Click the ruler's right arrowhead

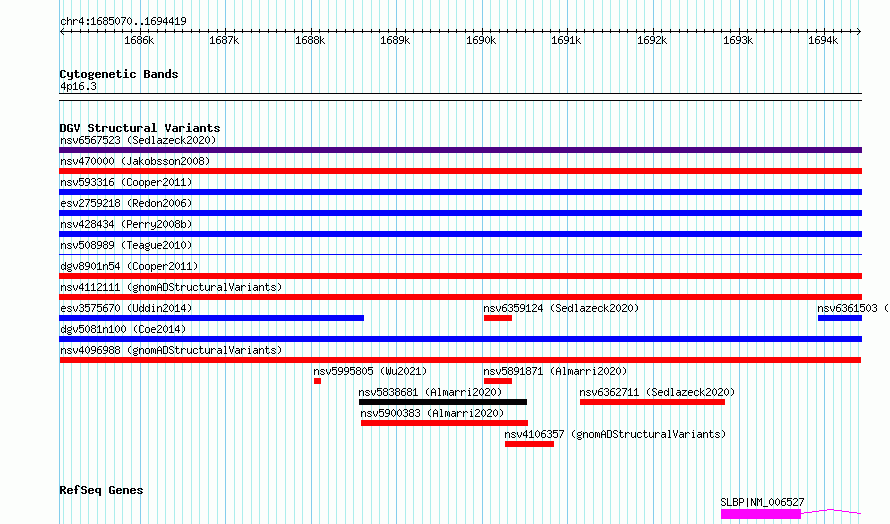(859, 31)
